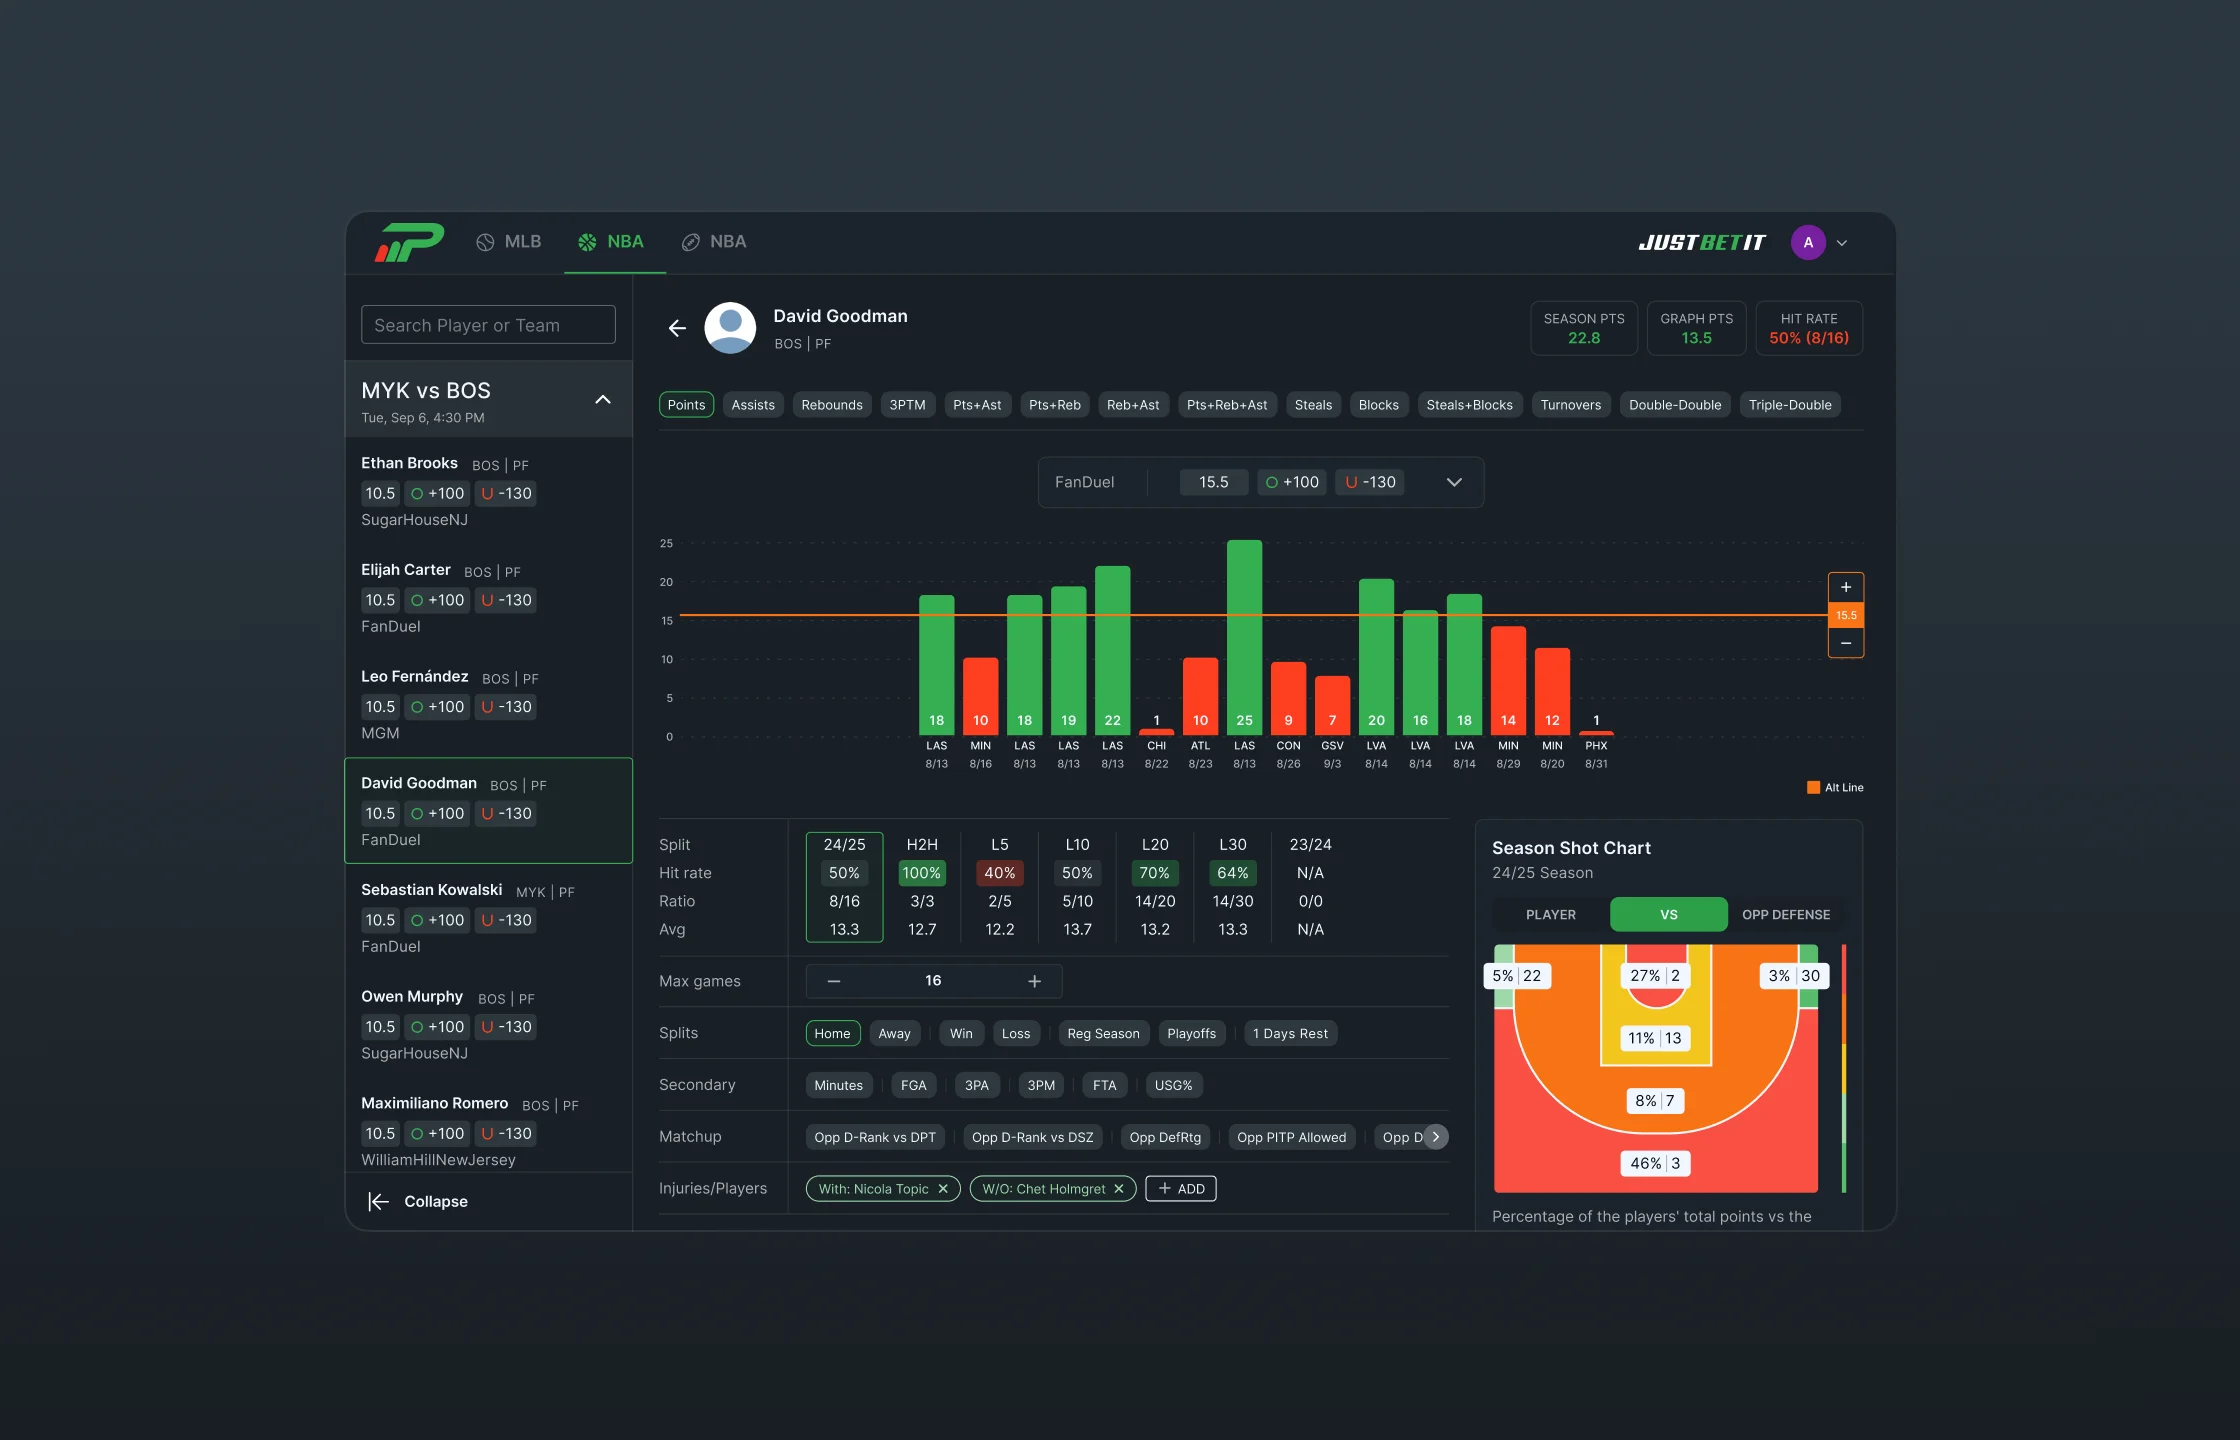The width and height of the screenshot is (2240, 1440).
Task: Enable the Minutes secondary stat
Action: coord(838,1085)
